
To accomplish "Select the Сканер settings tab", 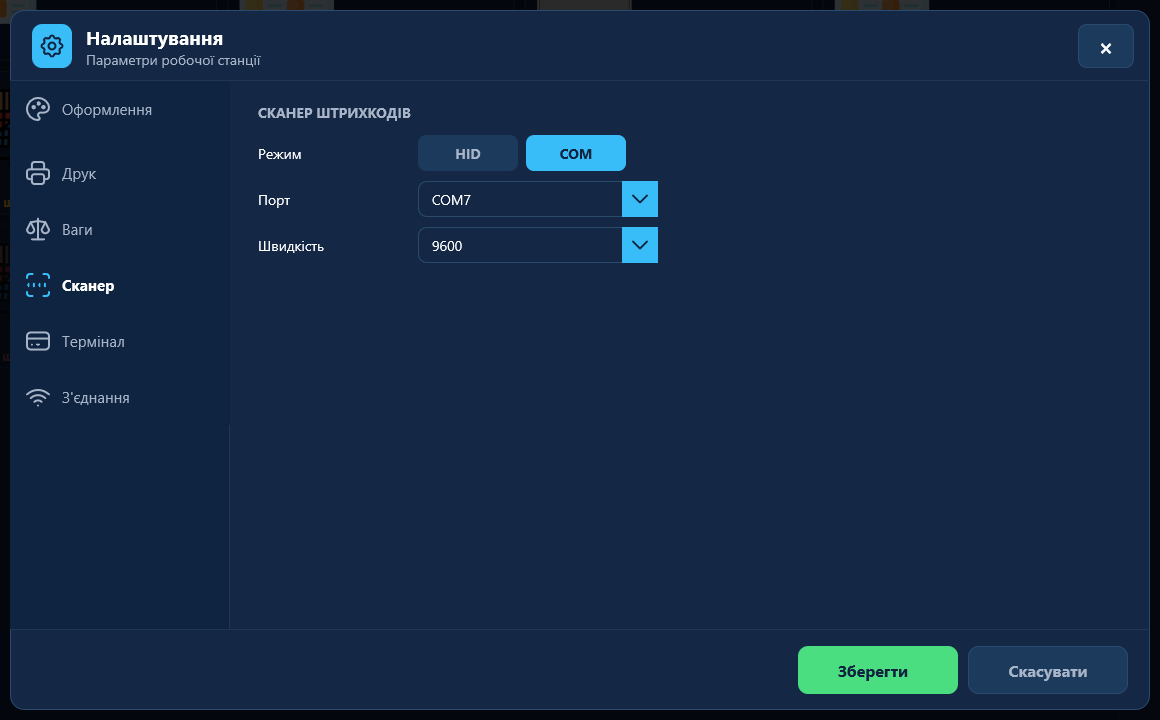I will (x=120, y=286).
